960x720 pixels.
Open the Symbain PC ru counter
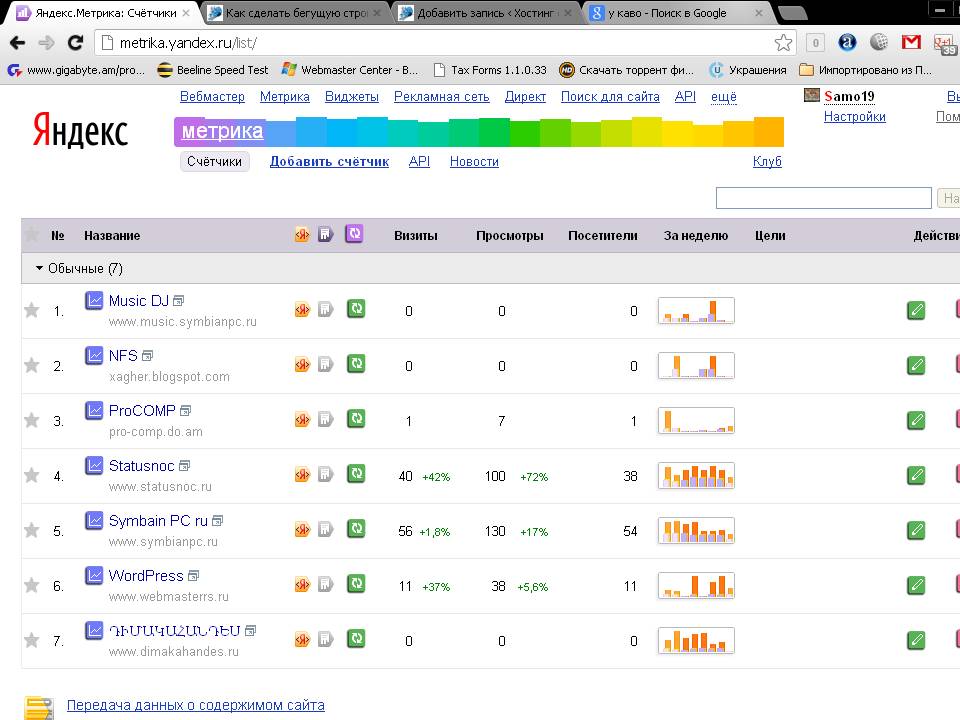158,521
